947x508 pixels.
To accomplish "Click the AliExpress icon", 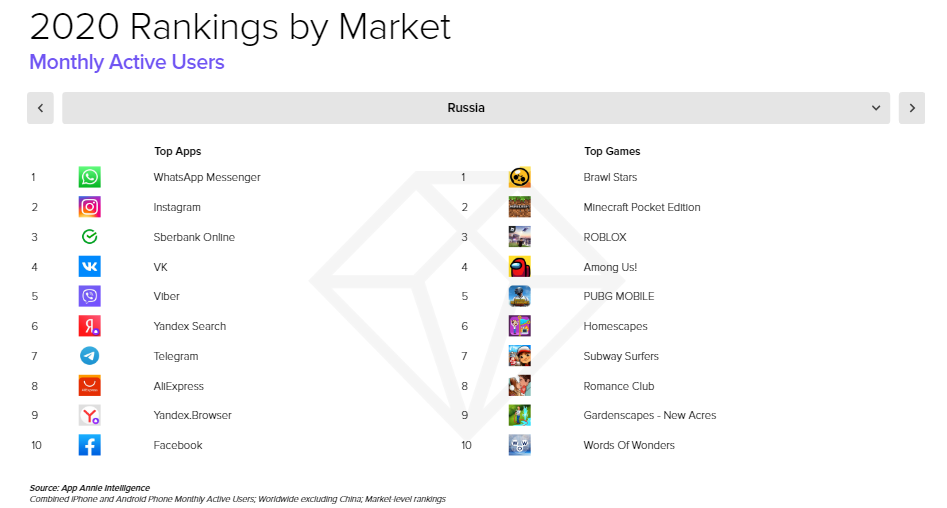I will coord(89,385).
